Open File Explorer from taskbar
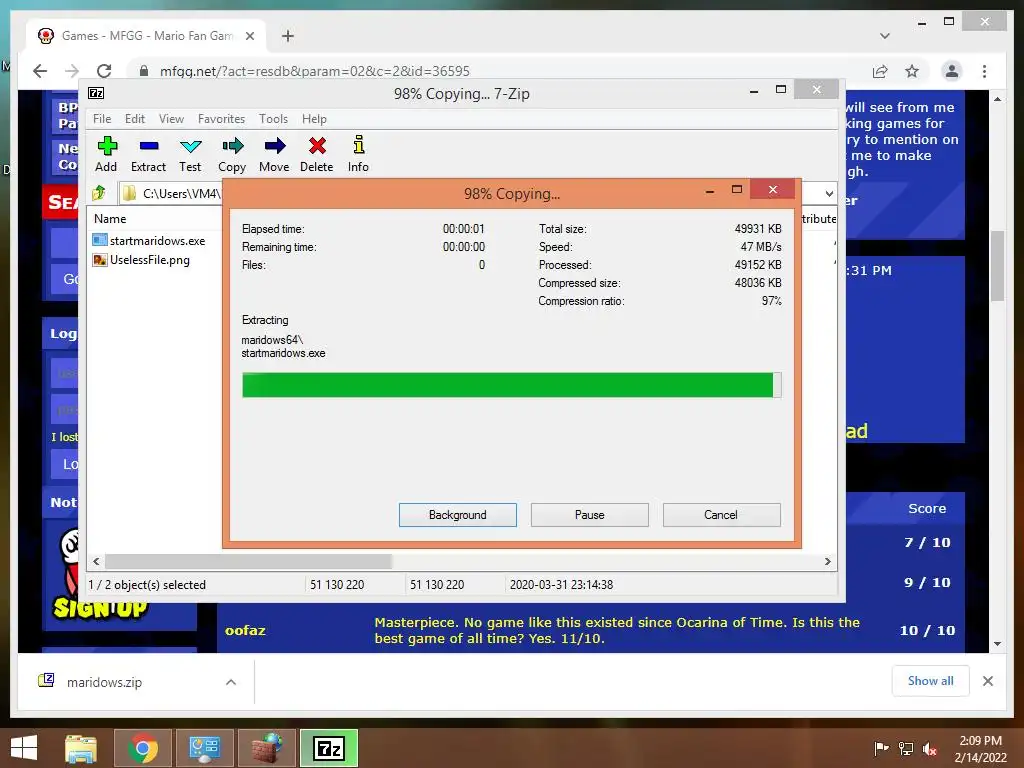 click(x=81, y=748)
